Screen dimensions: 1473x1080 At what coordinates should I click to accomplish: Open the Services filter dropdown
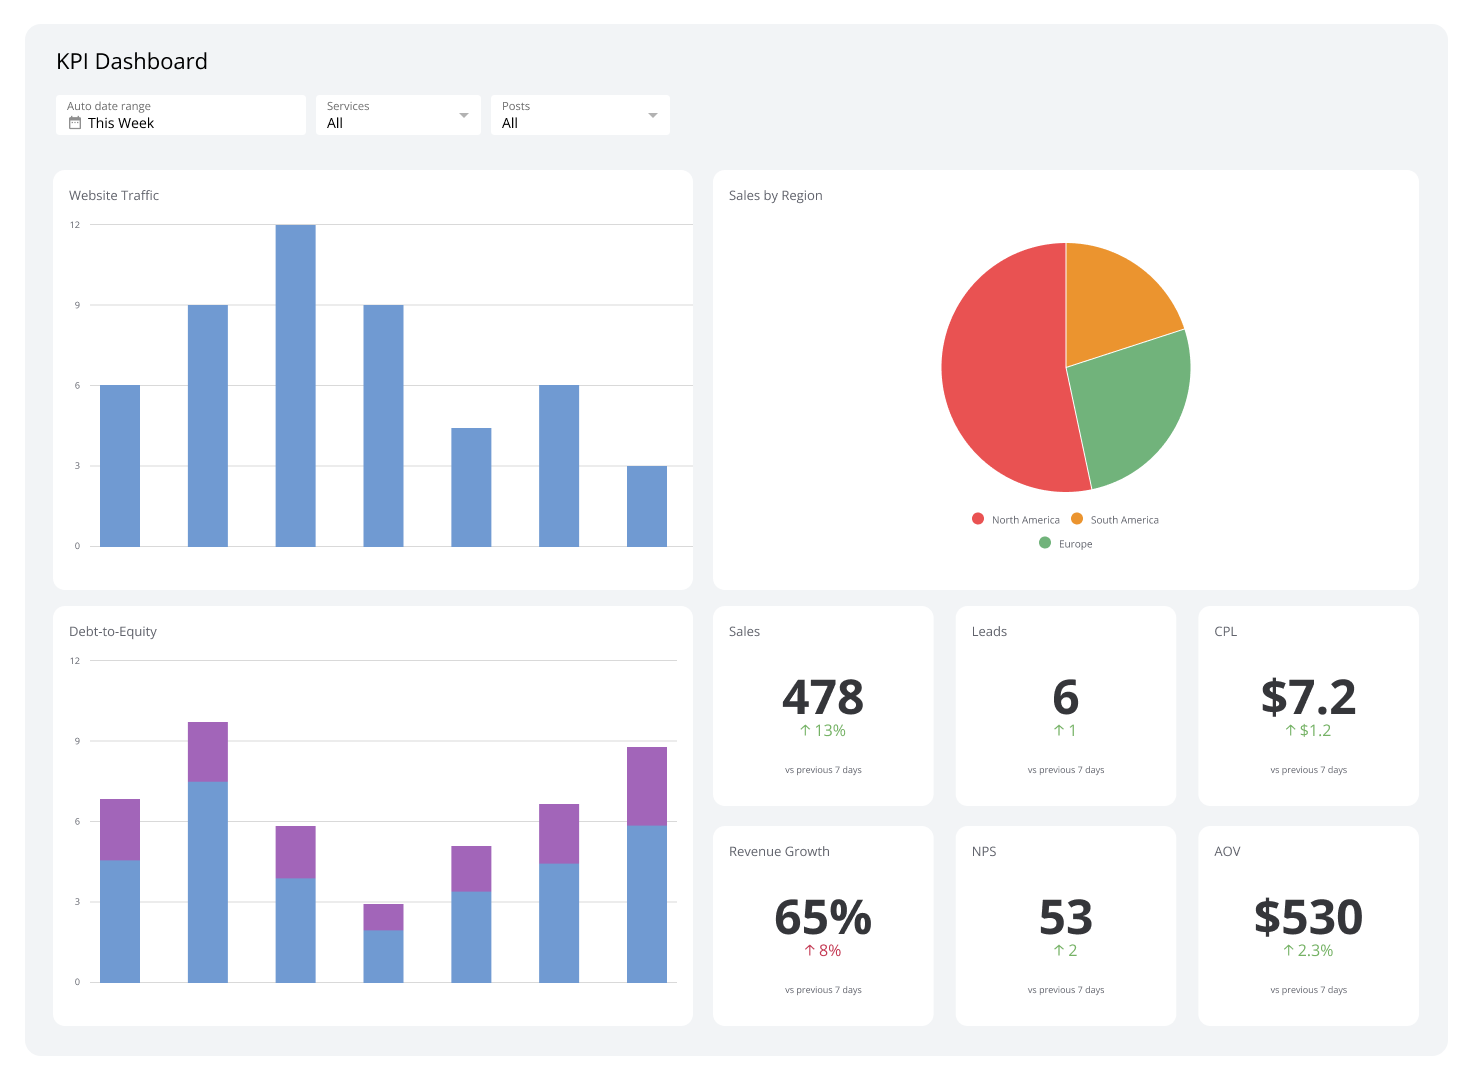coord(398,114)
